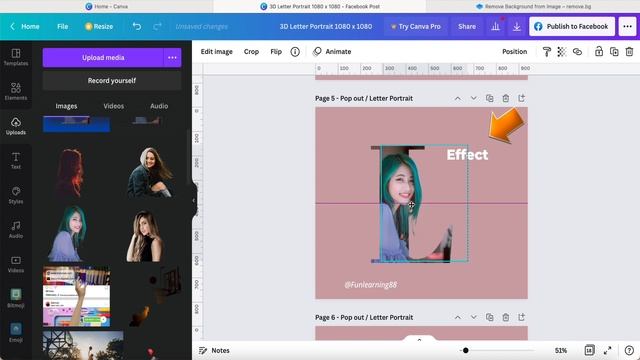The height and width of the screenshot is (360, 640).
Task: Select the teal-haired woman upload thumbnail
Action: pyautogui.click(x=67, y=233)
